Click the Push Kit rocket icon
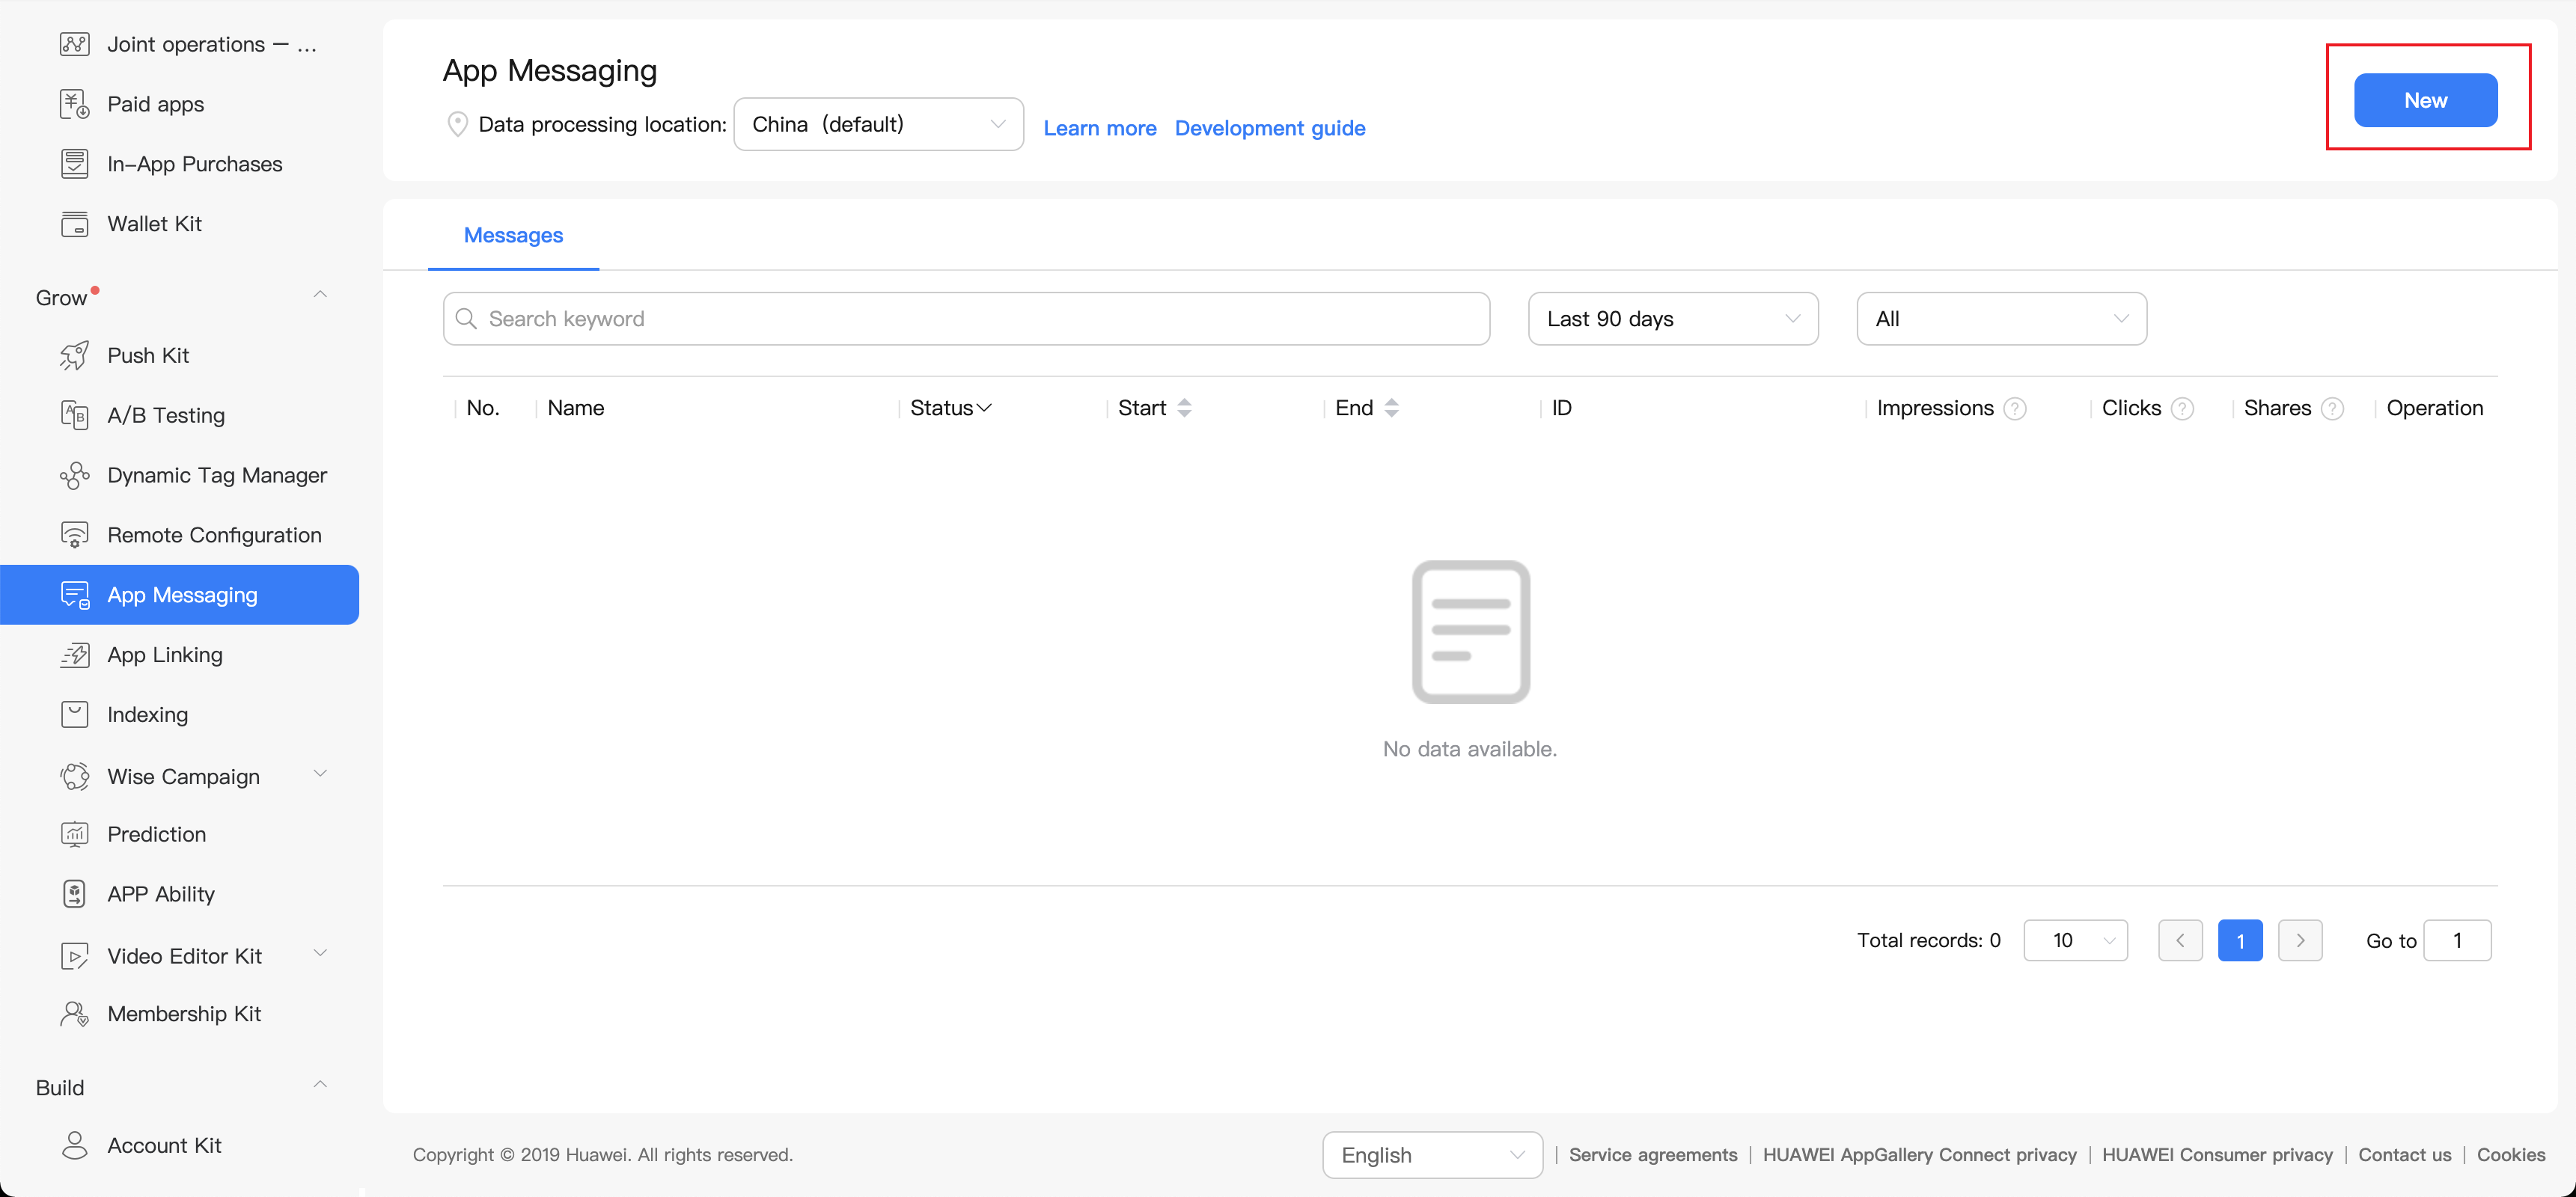 pos(74,356)
